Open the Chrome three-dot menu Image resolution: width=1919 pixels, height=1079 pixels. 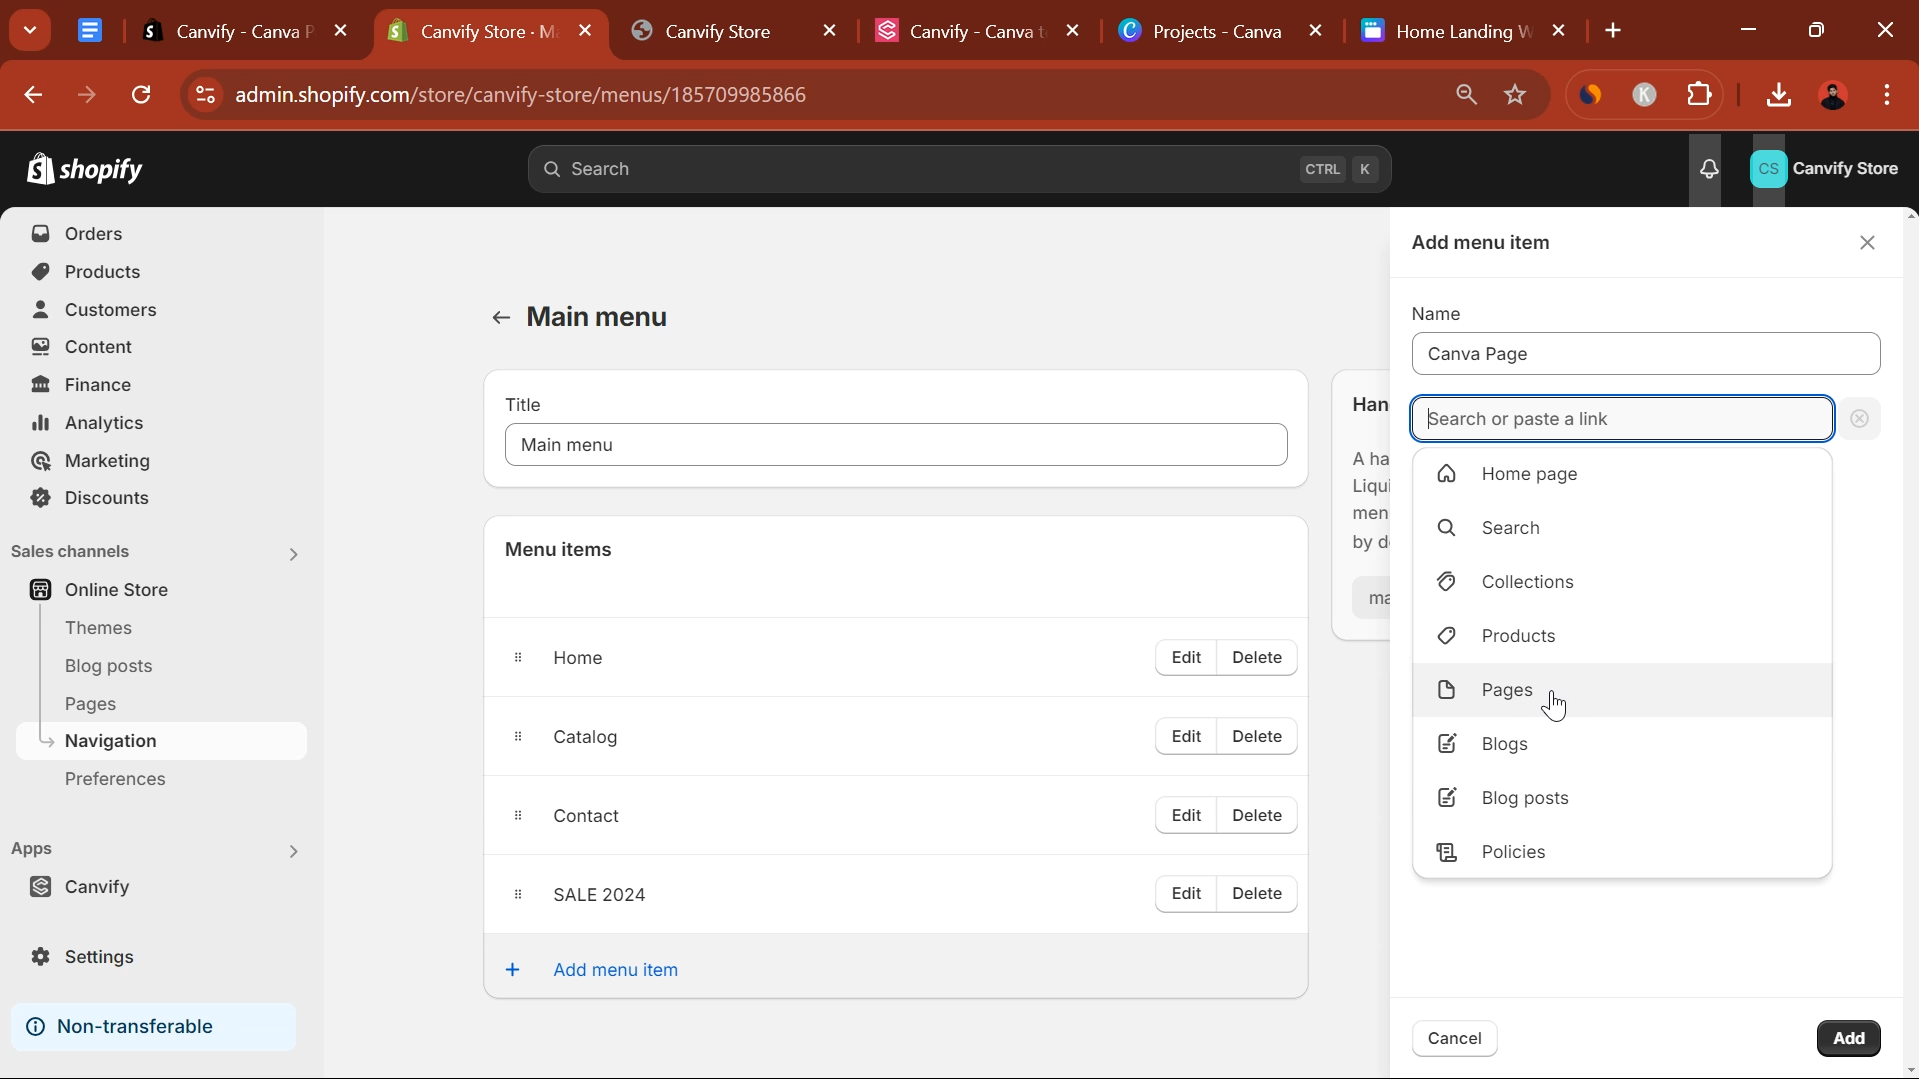tap(1887, 95)
